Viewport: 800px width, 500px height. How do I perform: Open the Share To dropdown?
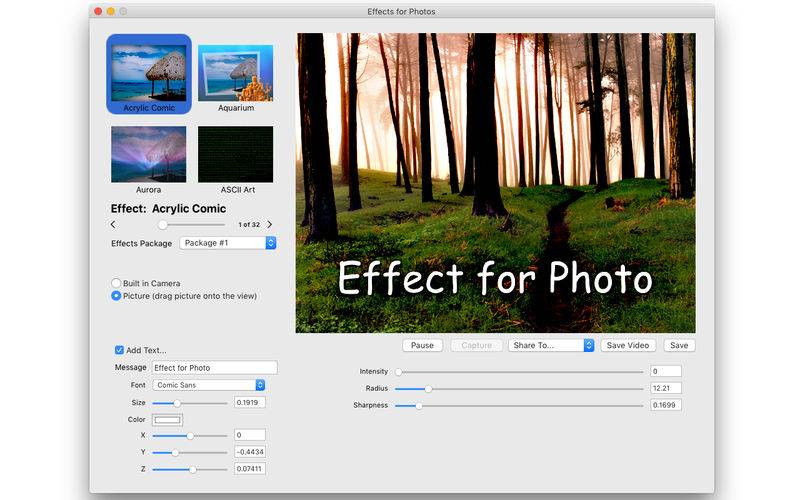551,345
